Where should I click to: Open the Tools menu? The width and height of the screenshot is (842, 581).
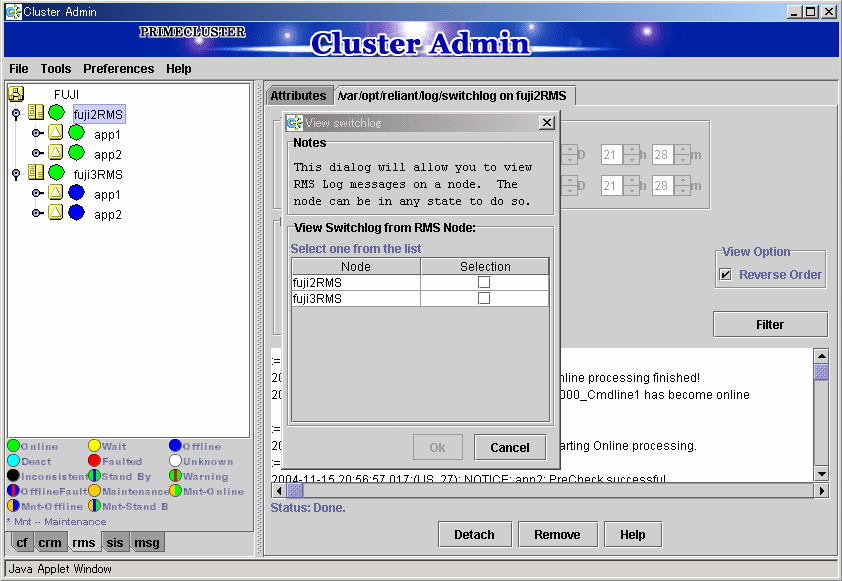pos(56,69)
